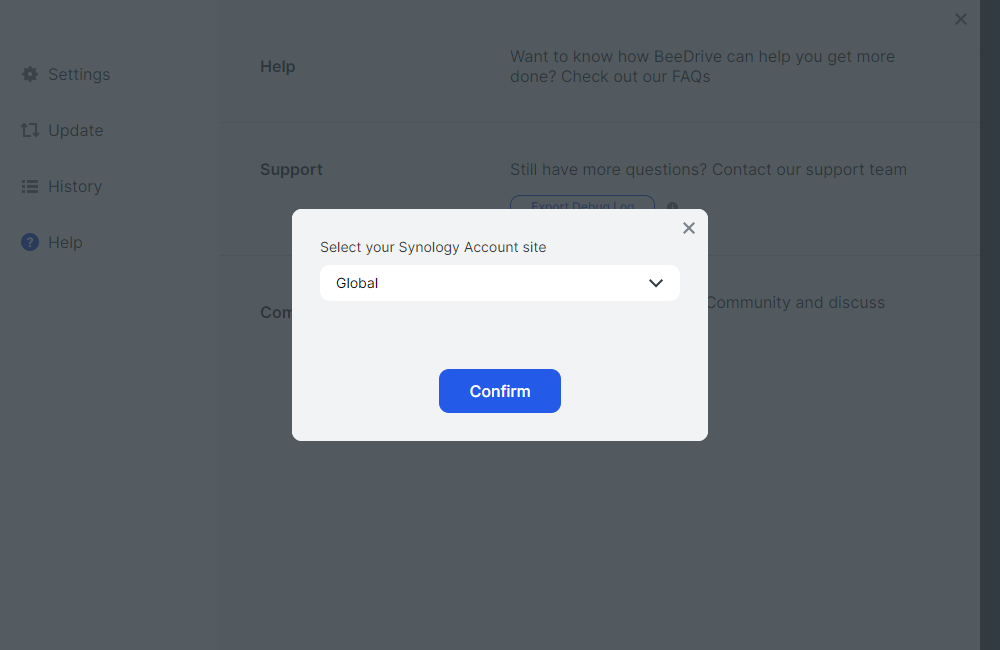Switch to the Update section label
Viewport: 1000px width, 650px height.
coord(76,130)
